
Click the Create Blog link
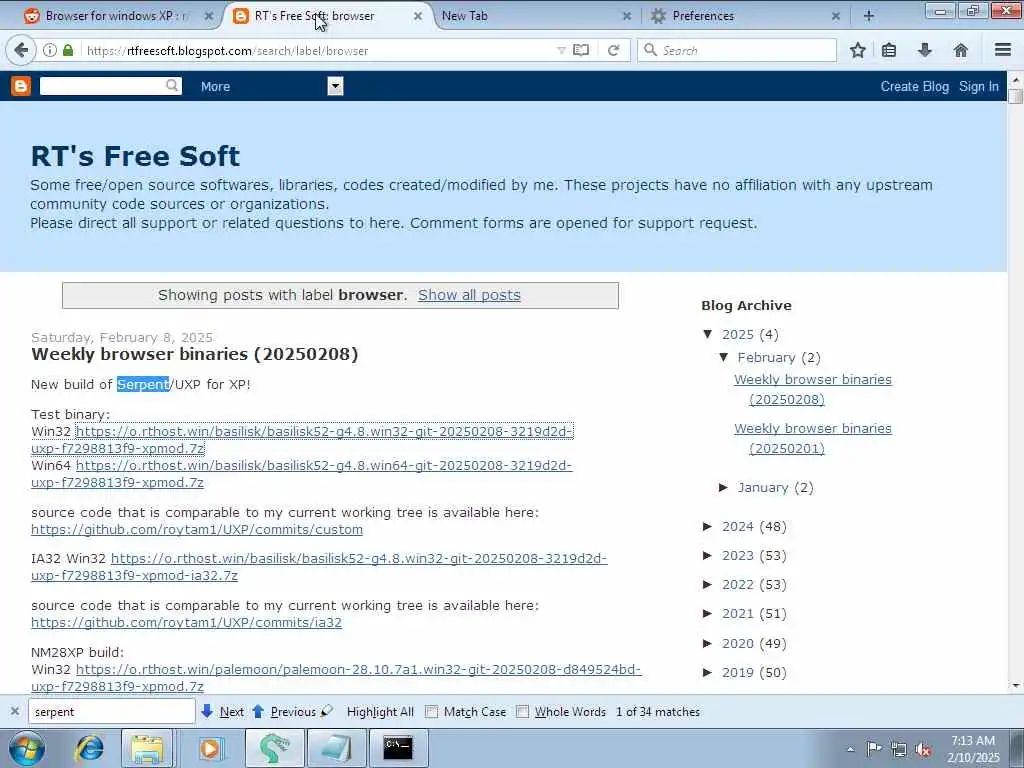pyautogui.click(x=914, y=86)
